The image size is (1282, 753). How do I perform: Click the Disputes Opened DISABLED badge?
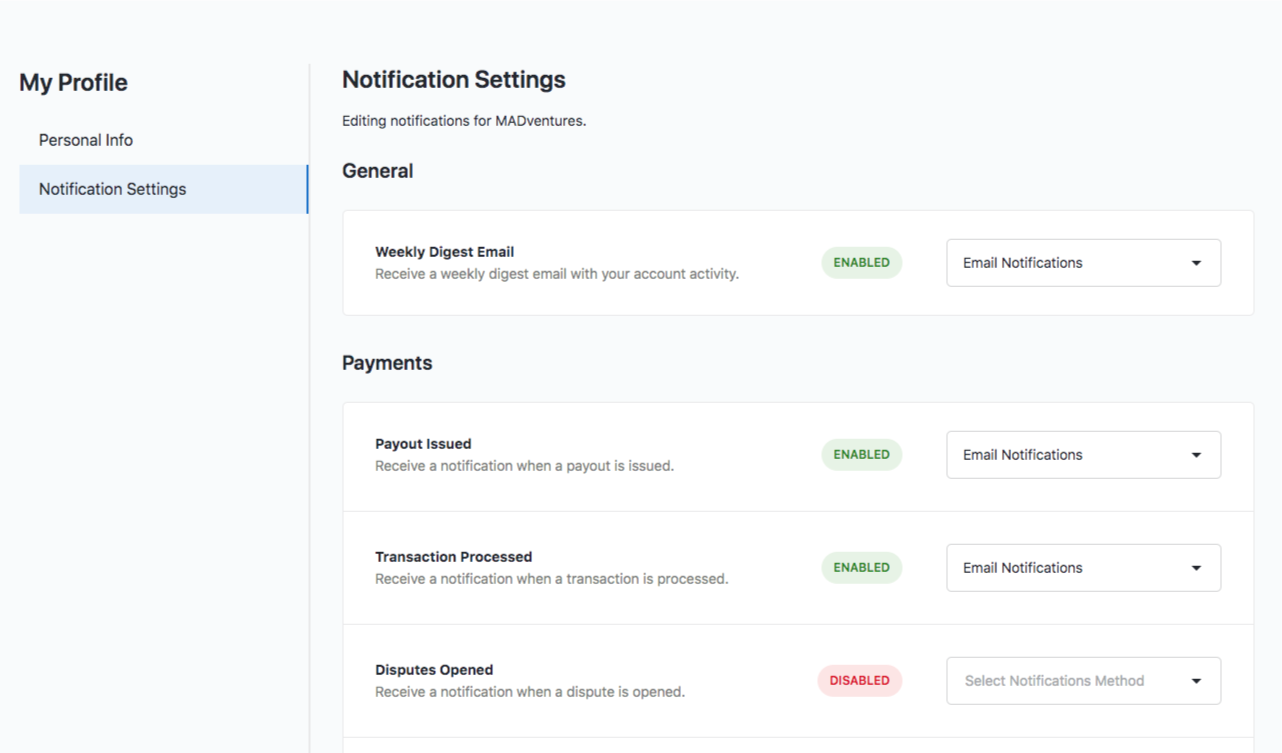pos(859,681)
